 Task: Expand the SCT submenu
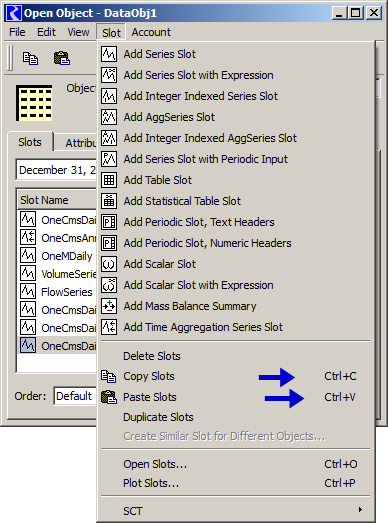point(237,511)
